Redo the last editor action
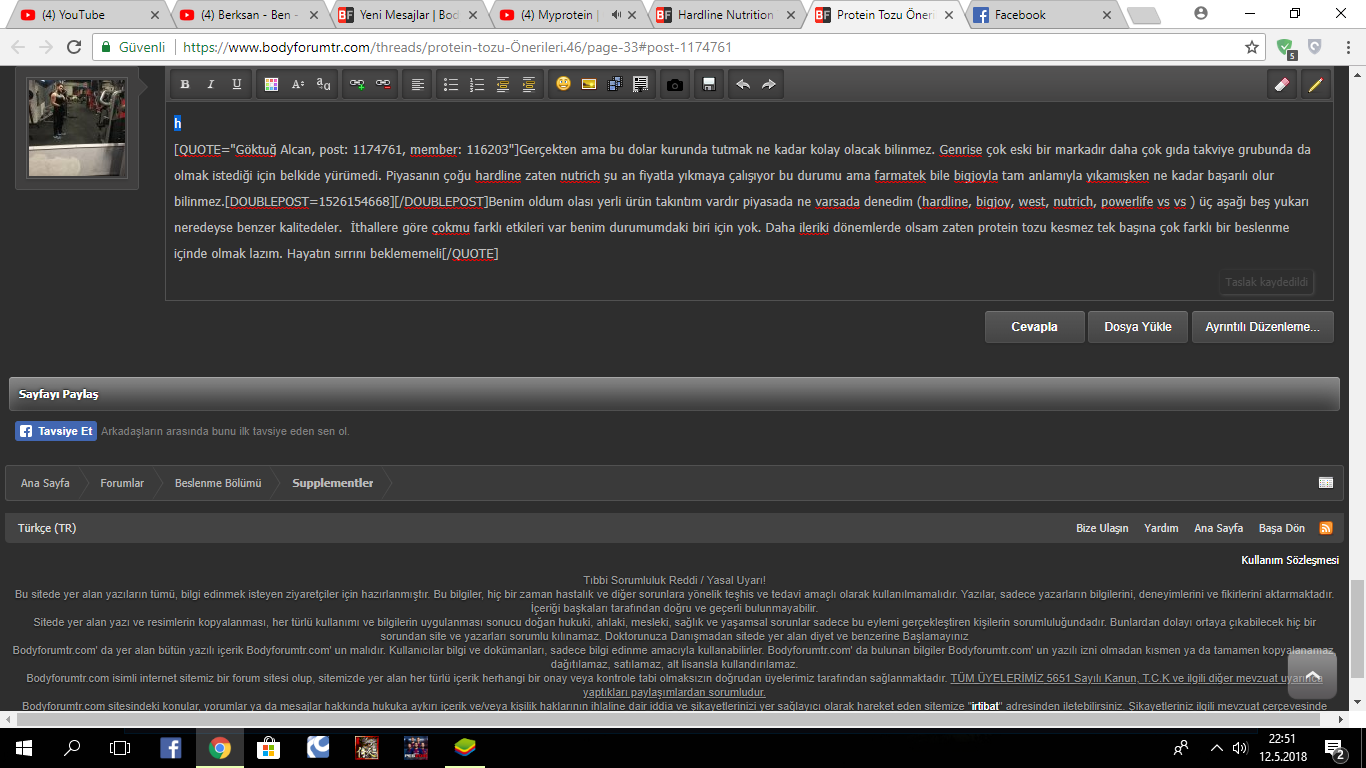This screenshot has width=1366, height=768. coord(769,85)
